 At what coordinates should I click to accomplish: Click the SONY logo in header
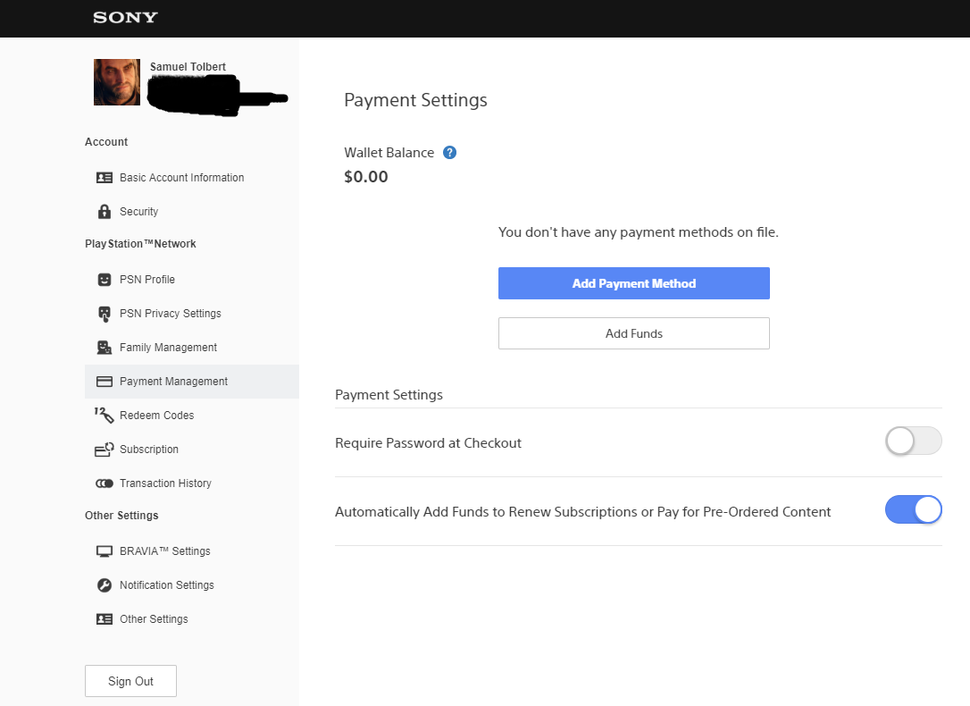[125, 17]
